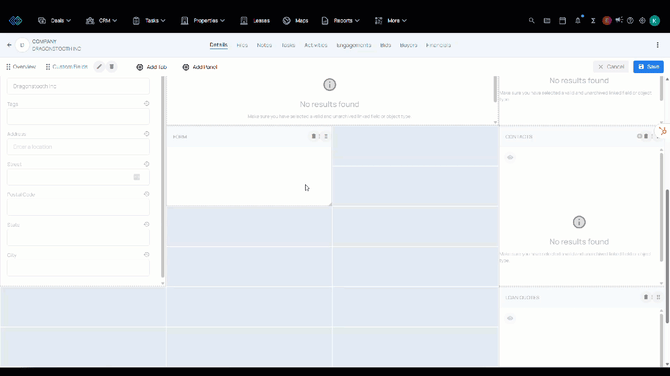Open the Properties dropdown

tap(203, 21)
